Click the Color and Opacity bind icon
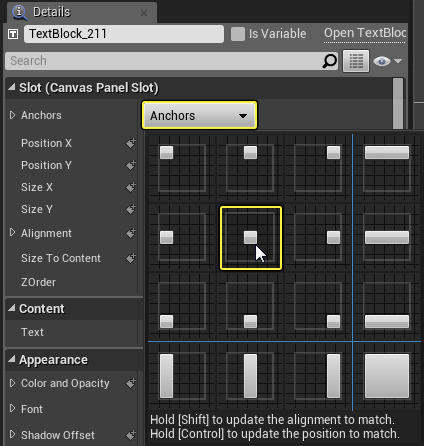 (131, 383)
